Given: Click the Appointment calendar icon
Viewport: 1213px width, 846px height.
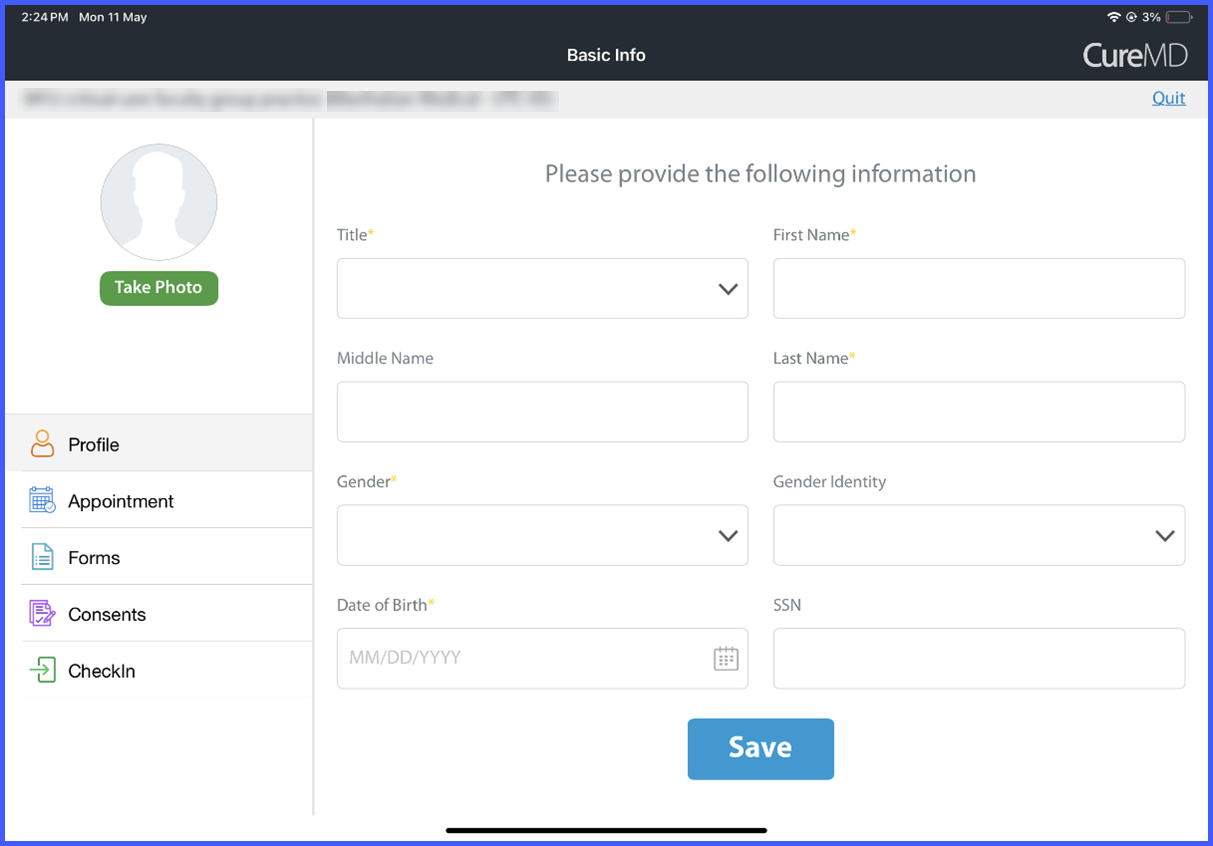Looking at the screenshot, I should (42, 500).
